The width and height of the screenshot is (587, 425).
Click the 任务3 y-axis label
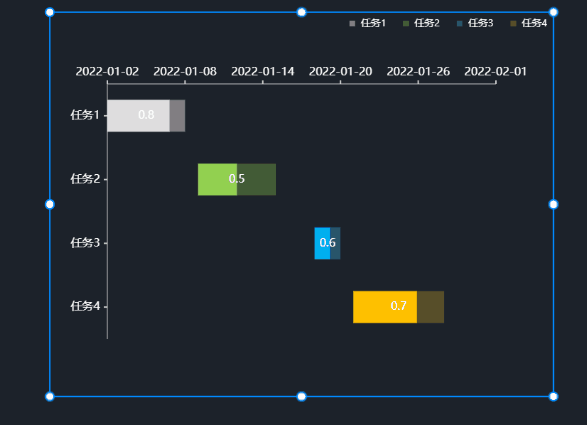85,243
